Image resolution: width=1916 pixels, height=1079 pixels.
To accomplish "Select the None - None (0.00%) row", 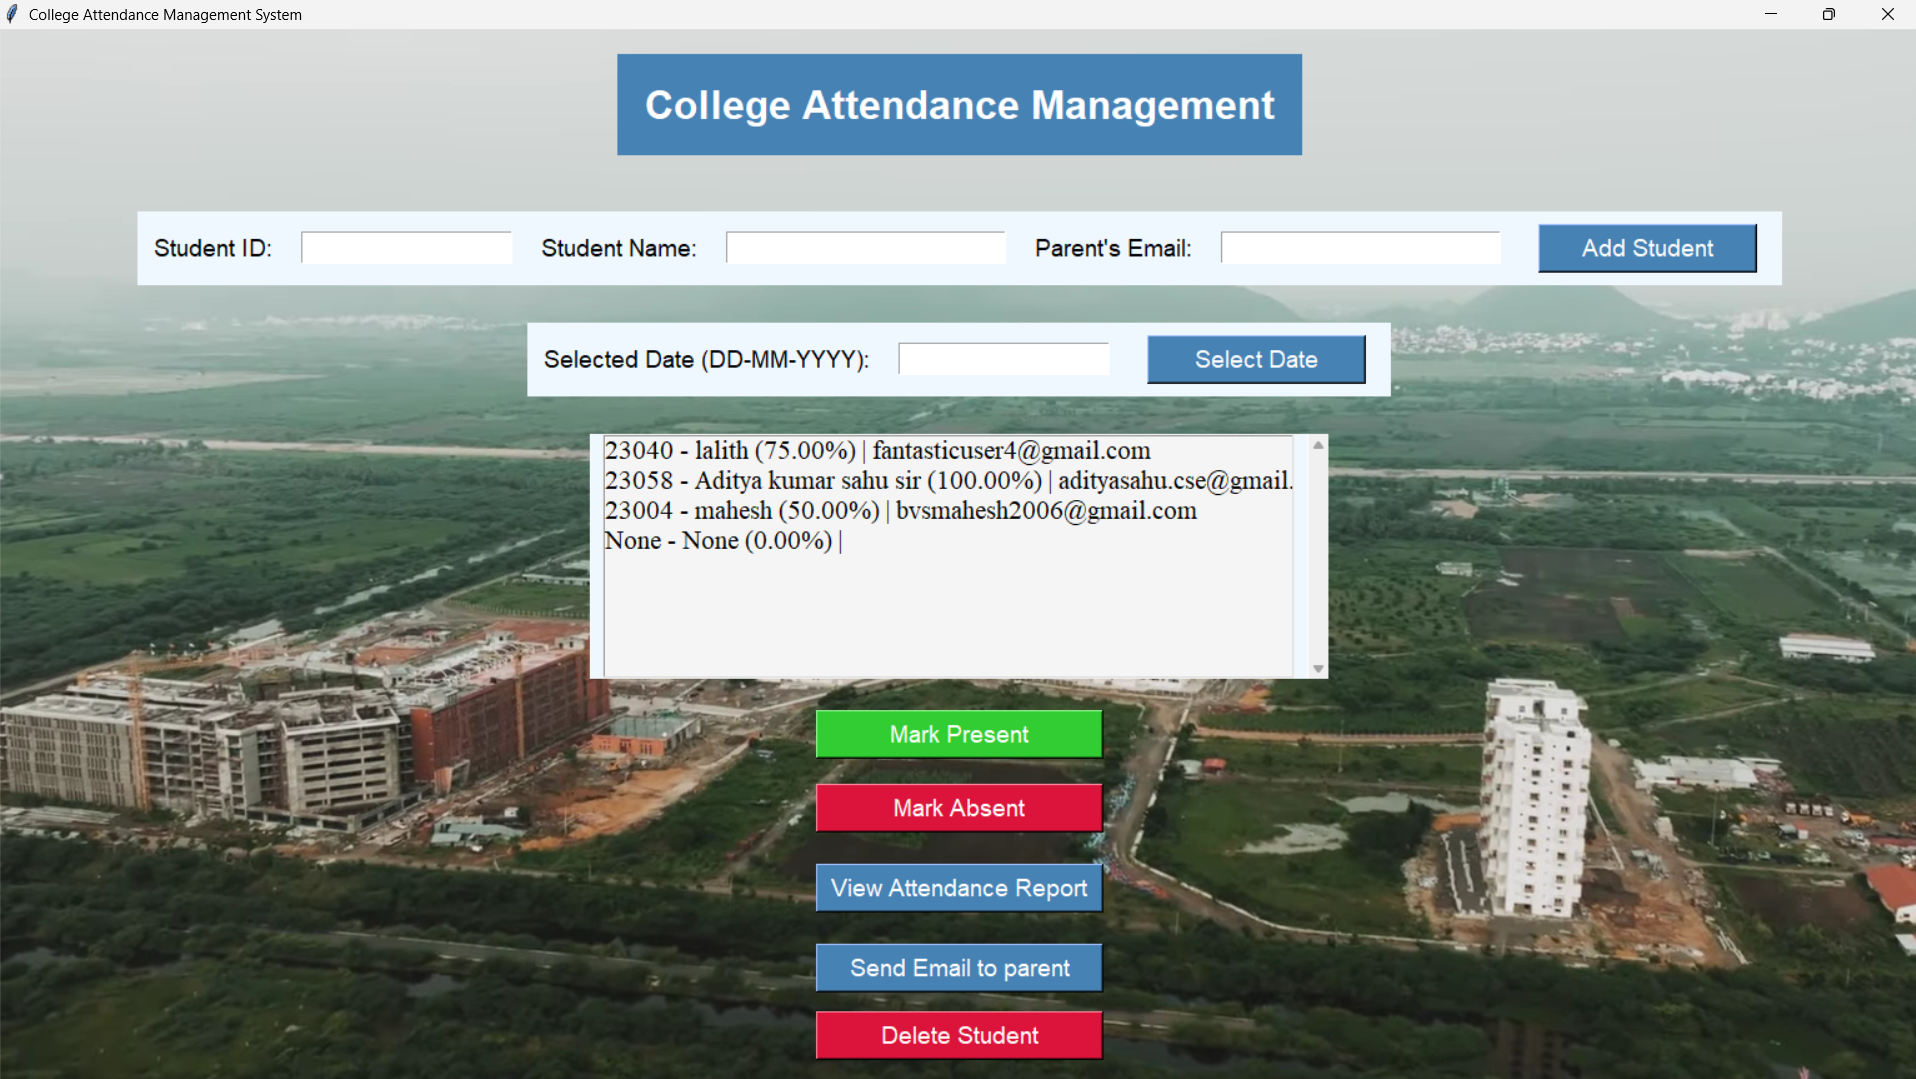I will point(948,540).
